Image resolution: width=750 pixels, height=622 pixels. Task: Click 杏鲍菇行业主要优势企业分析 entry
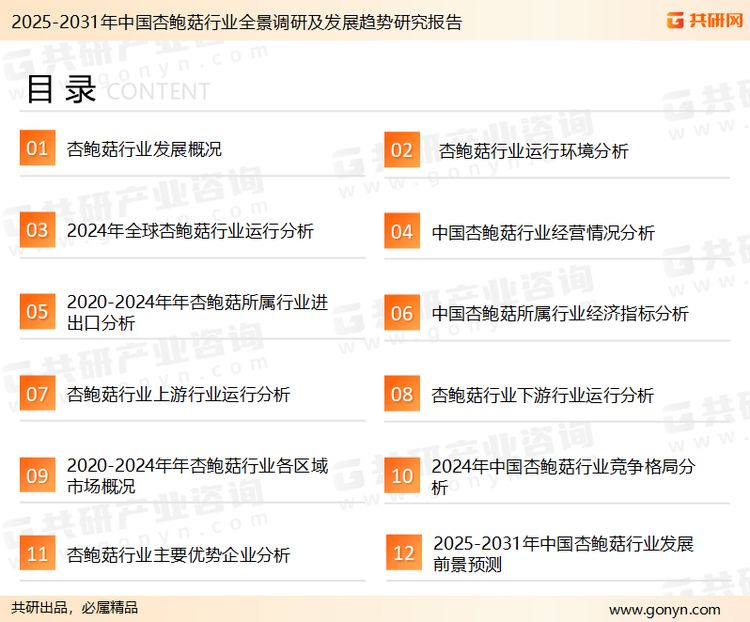click(178, 555)
